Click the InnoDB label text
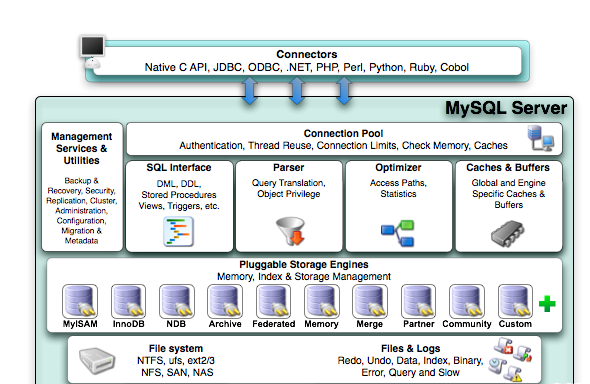The height and width of the screenshot is (384, 590). 129,324
